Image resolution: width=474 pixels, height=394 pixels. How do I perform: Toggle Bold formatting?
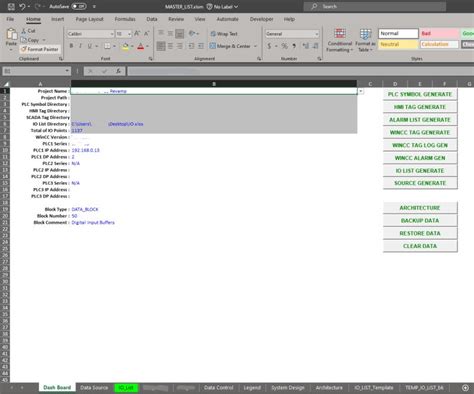click(71, 46)
